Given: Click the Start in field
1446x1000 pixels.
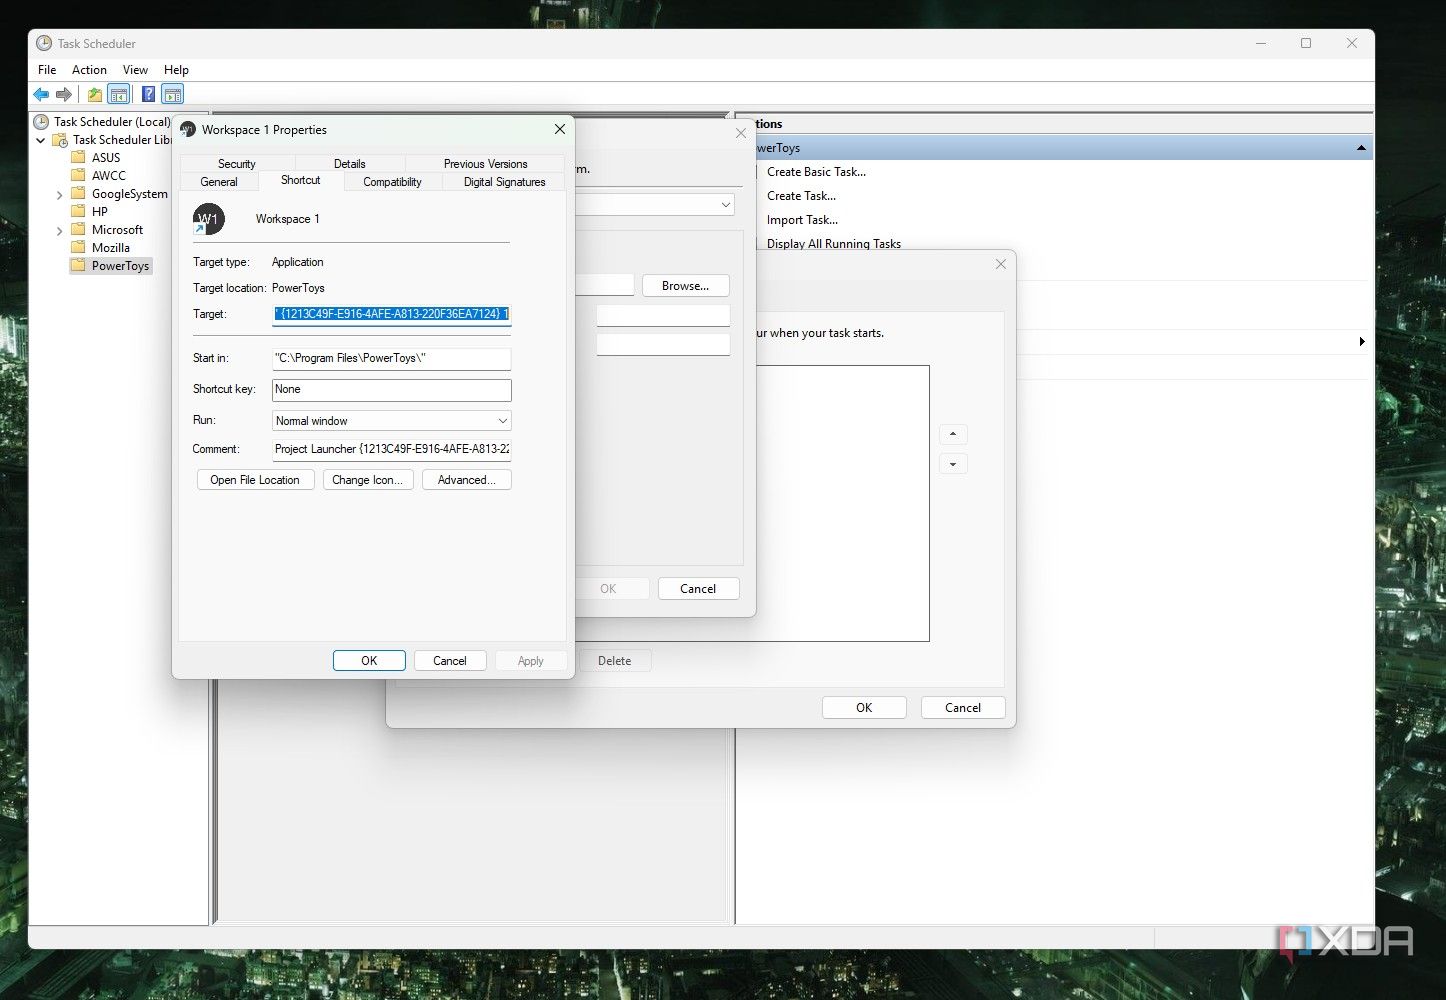Looking at the screenshot, I should click(x=392, y=358).
